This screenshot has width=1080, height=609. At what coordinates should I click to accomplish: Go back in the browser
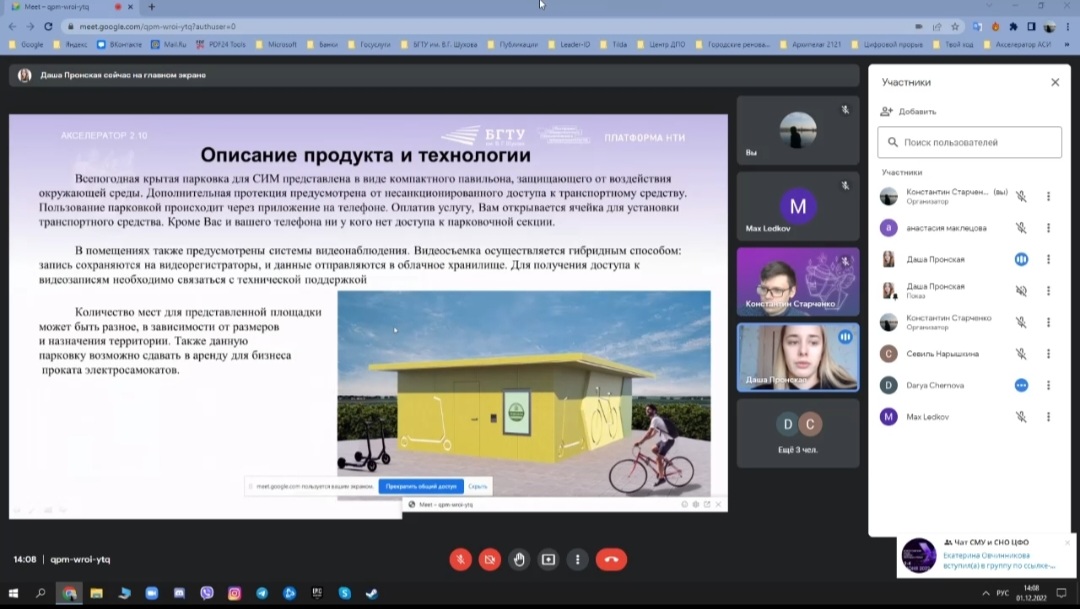[12, 26]
